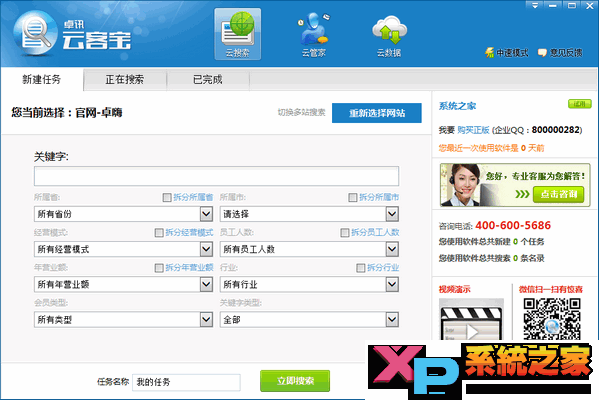This screenshot has width=599, height=400.
Task: Switch to the 正在搜索 tab
Action: coord(125,79)
